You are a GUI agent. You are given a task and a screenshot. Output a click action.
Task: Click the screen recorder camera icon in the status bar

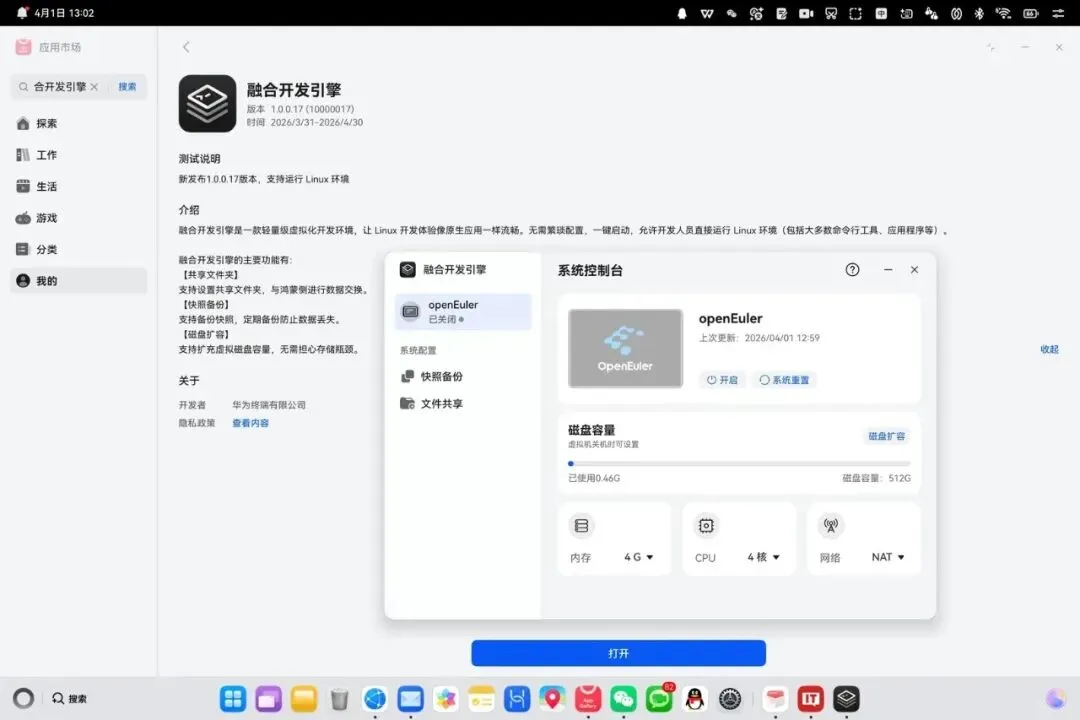806,13
